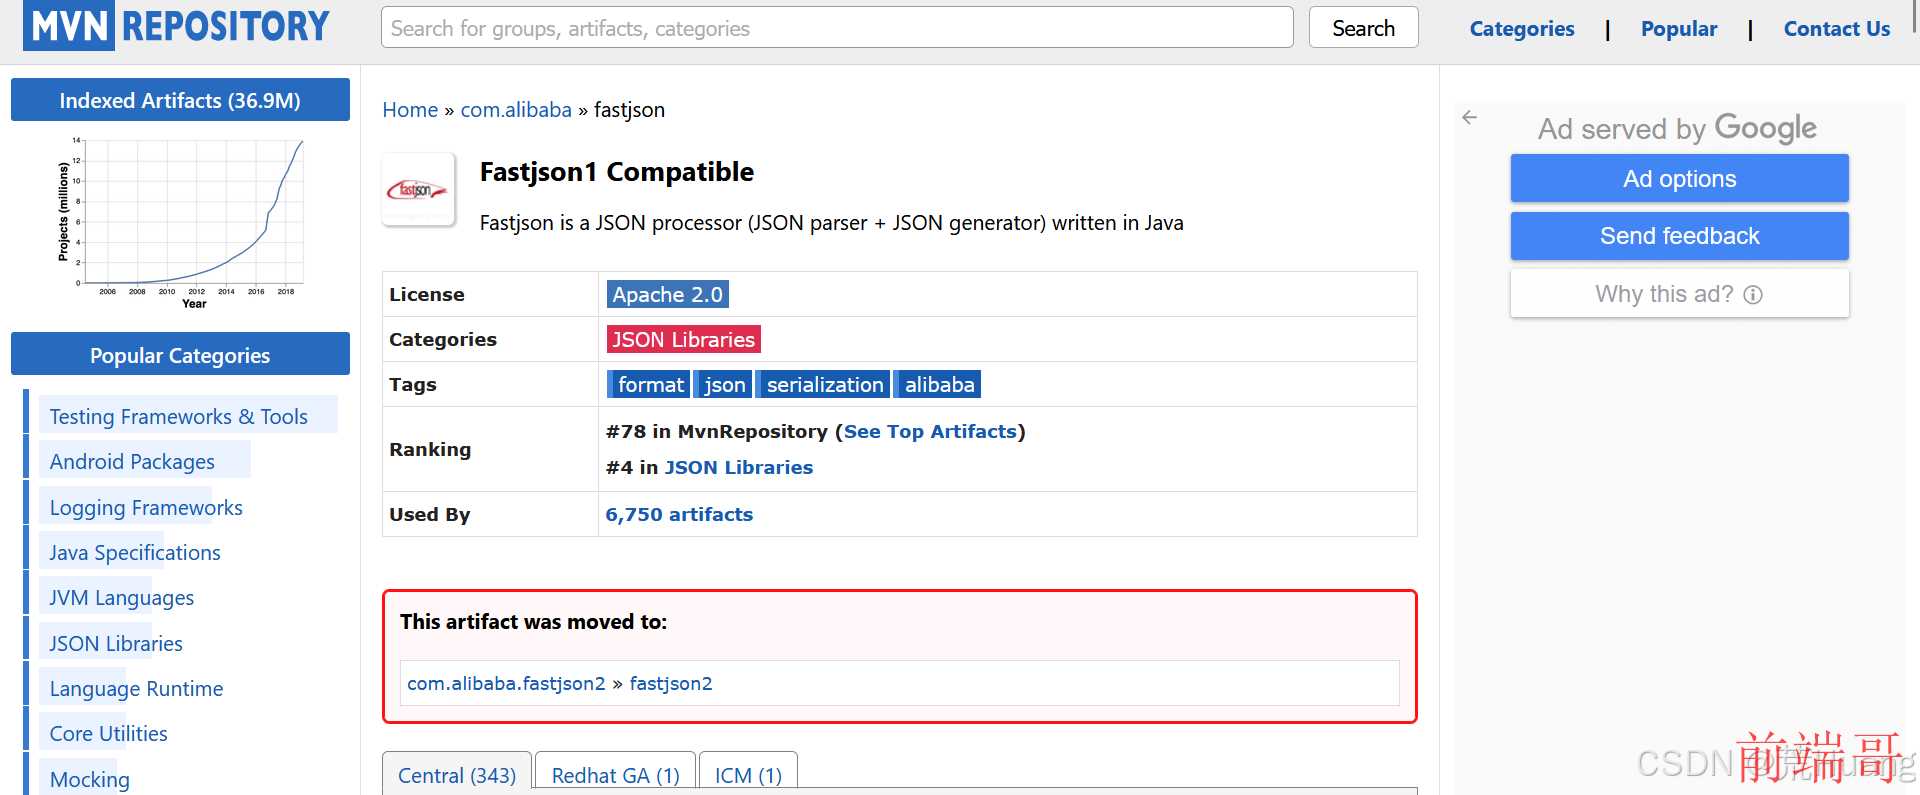
Task: Go to Home in the breadcrumb
Action: [410, 110]
